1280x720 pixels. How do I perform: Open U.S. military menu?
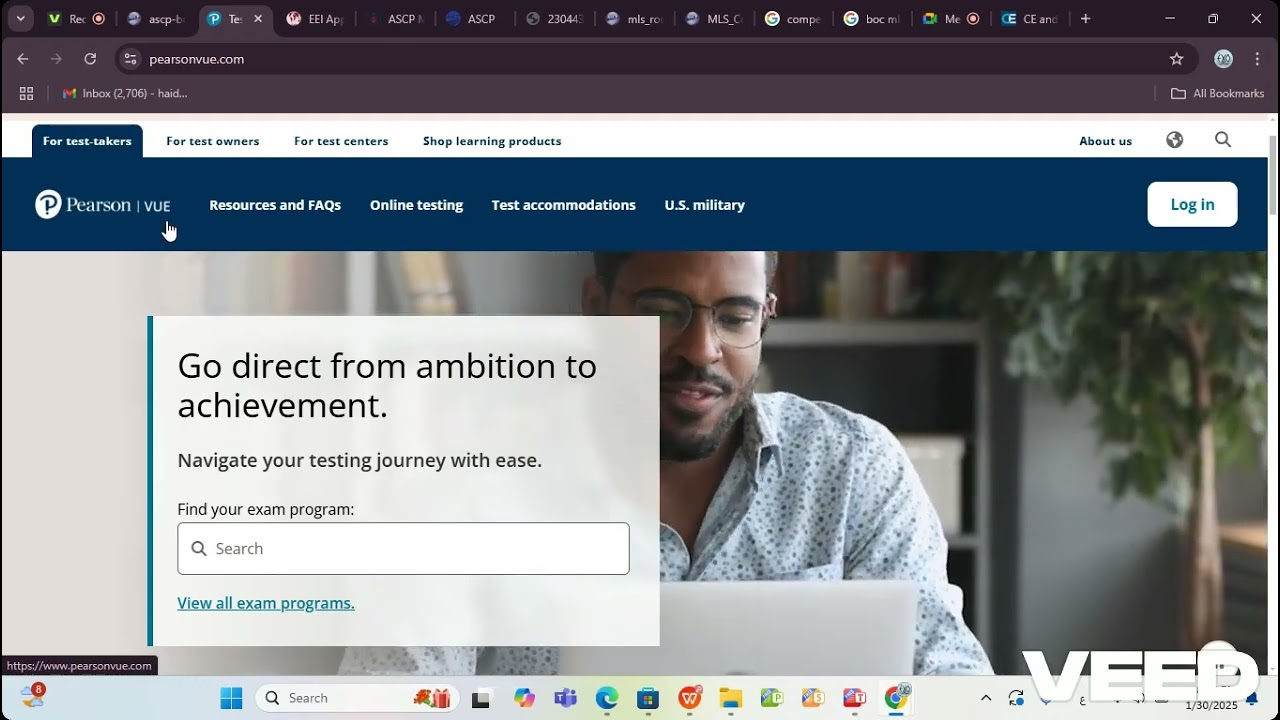tap(705, 205)
